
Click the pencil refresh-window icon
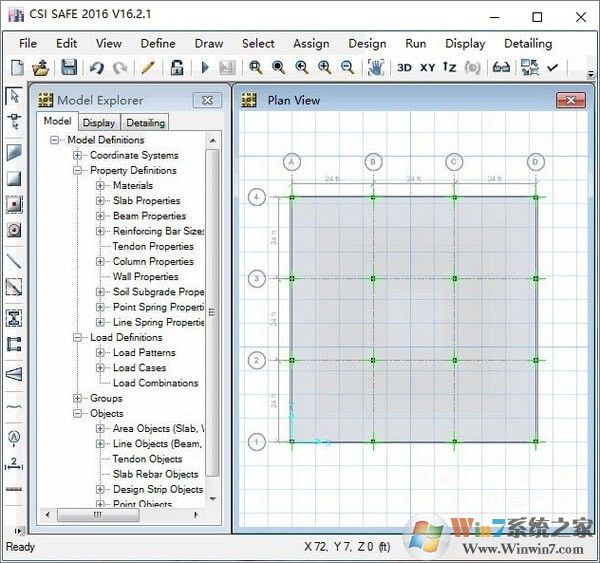pos(148,68)
